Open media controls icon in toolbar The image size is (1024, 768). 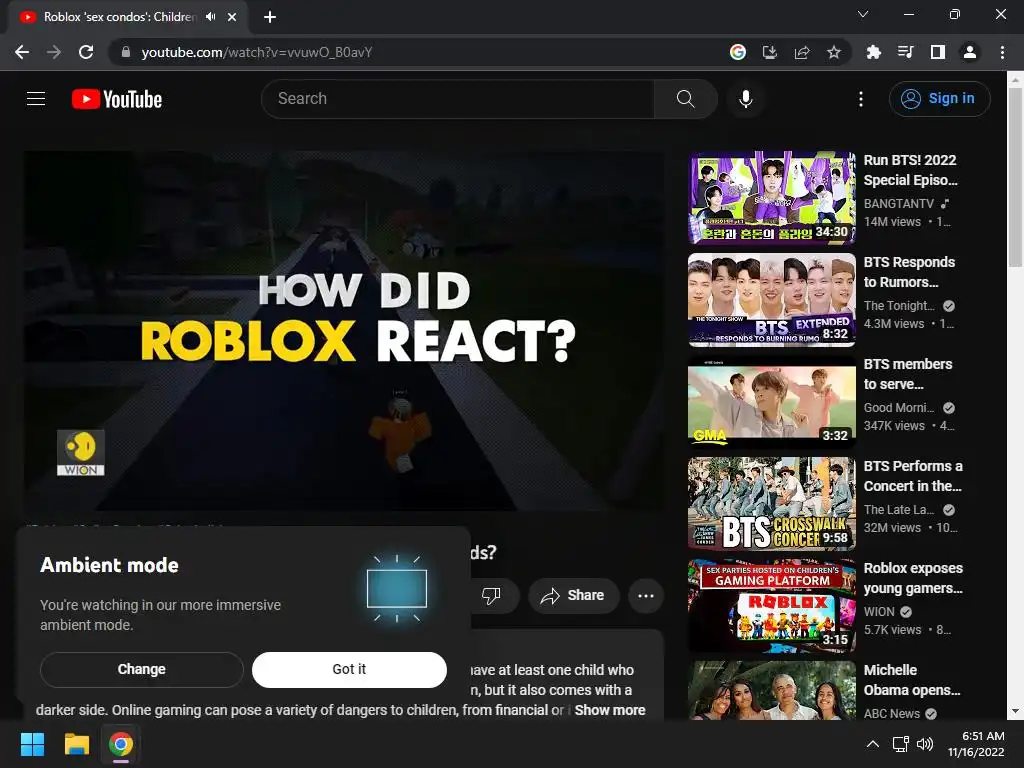[x=905, y=52]
